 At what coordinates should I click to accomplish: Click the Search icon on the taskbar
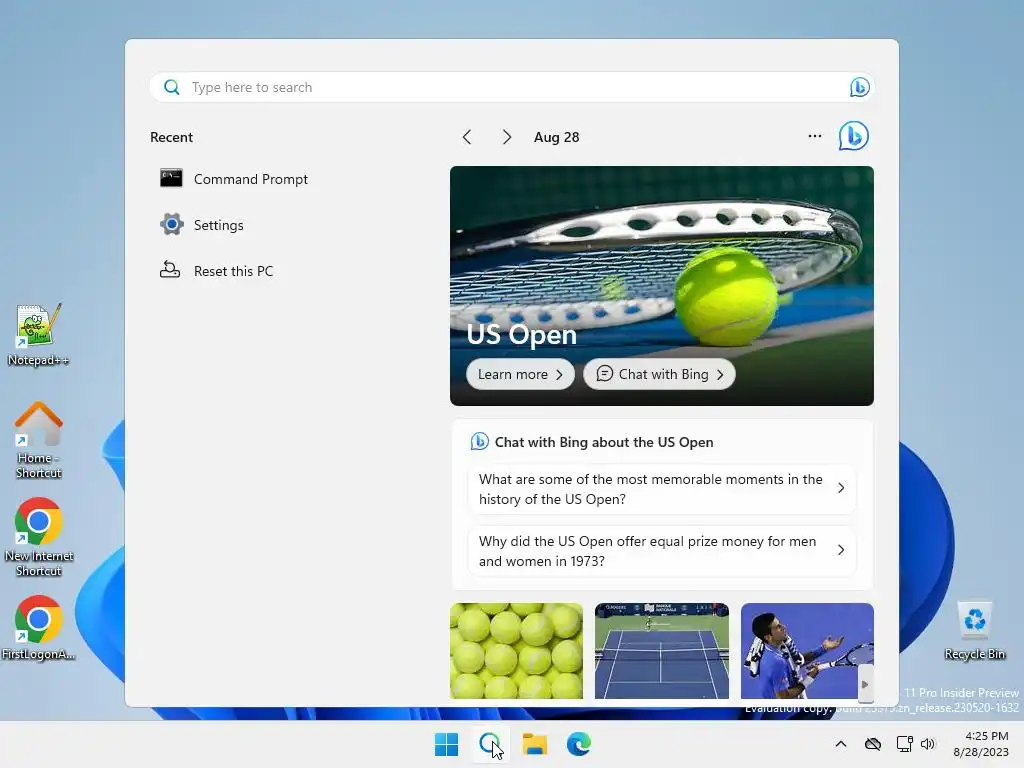point(490,744)
